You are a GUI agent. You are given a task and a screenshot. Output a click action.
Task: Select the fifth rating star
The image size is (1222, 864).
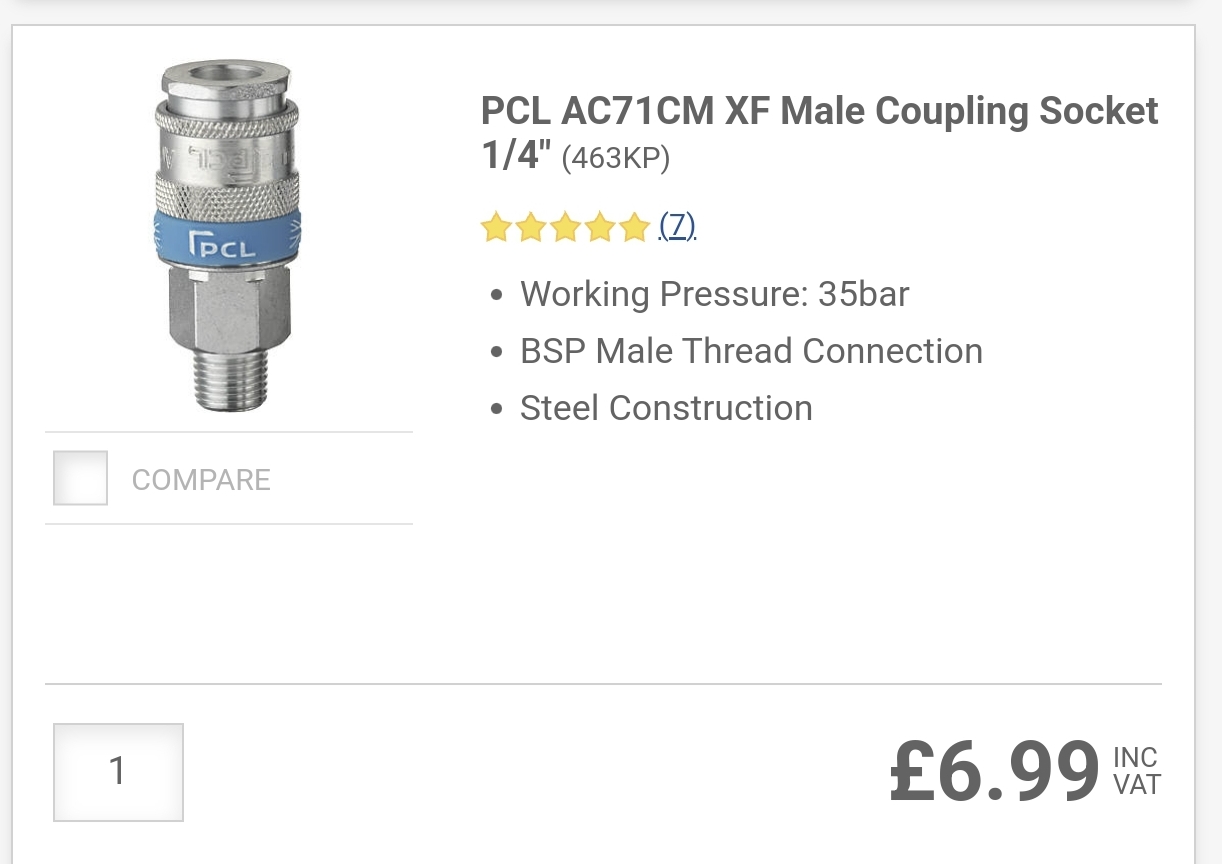(x=634, y=228)
